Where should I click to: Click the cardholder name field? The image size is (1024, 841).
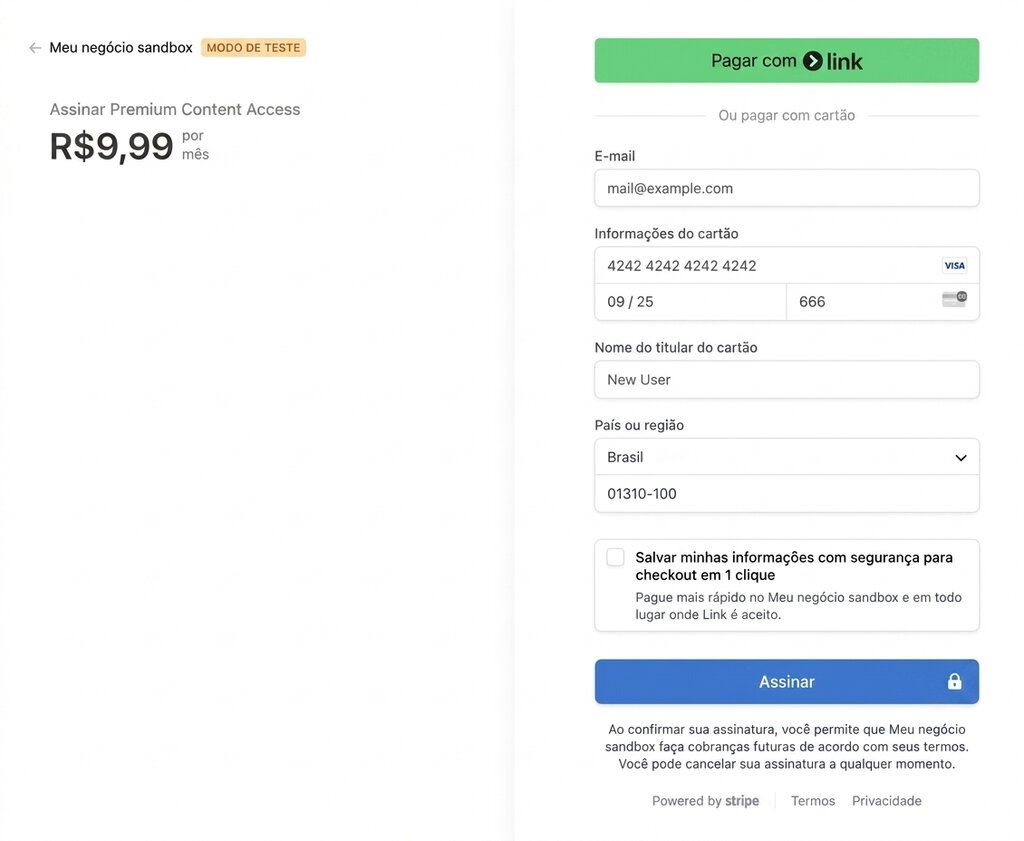click(x=786, y=379)
